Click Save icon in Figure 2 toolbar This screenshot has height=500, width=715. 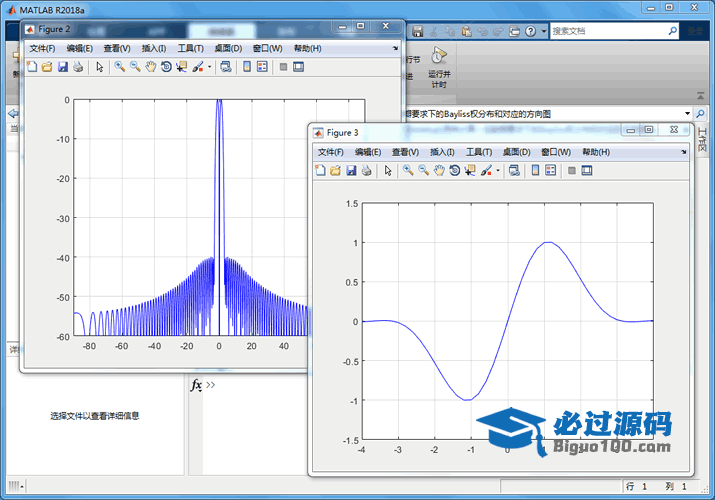pyautogui.click(x=62, y=67)
